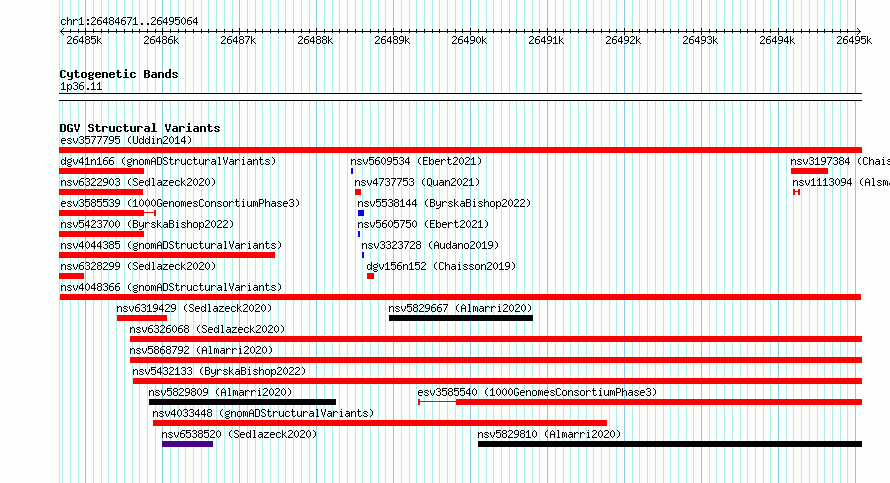Click the left arrow end of the ruler
890x483 pixels.
point(62,32)
